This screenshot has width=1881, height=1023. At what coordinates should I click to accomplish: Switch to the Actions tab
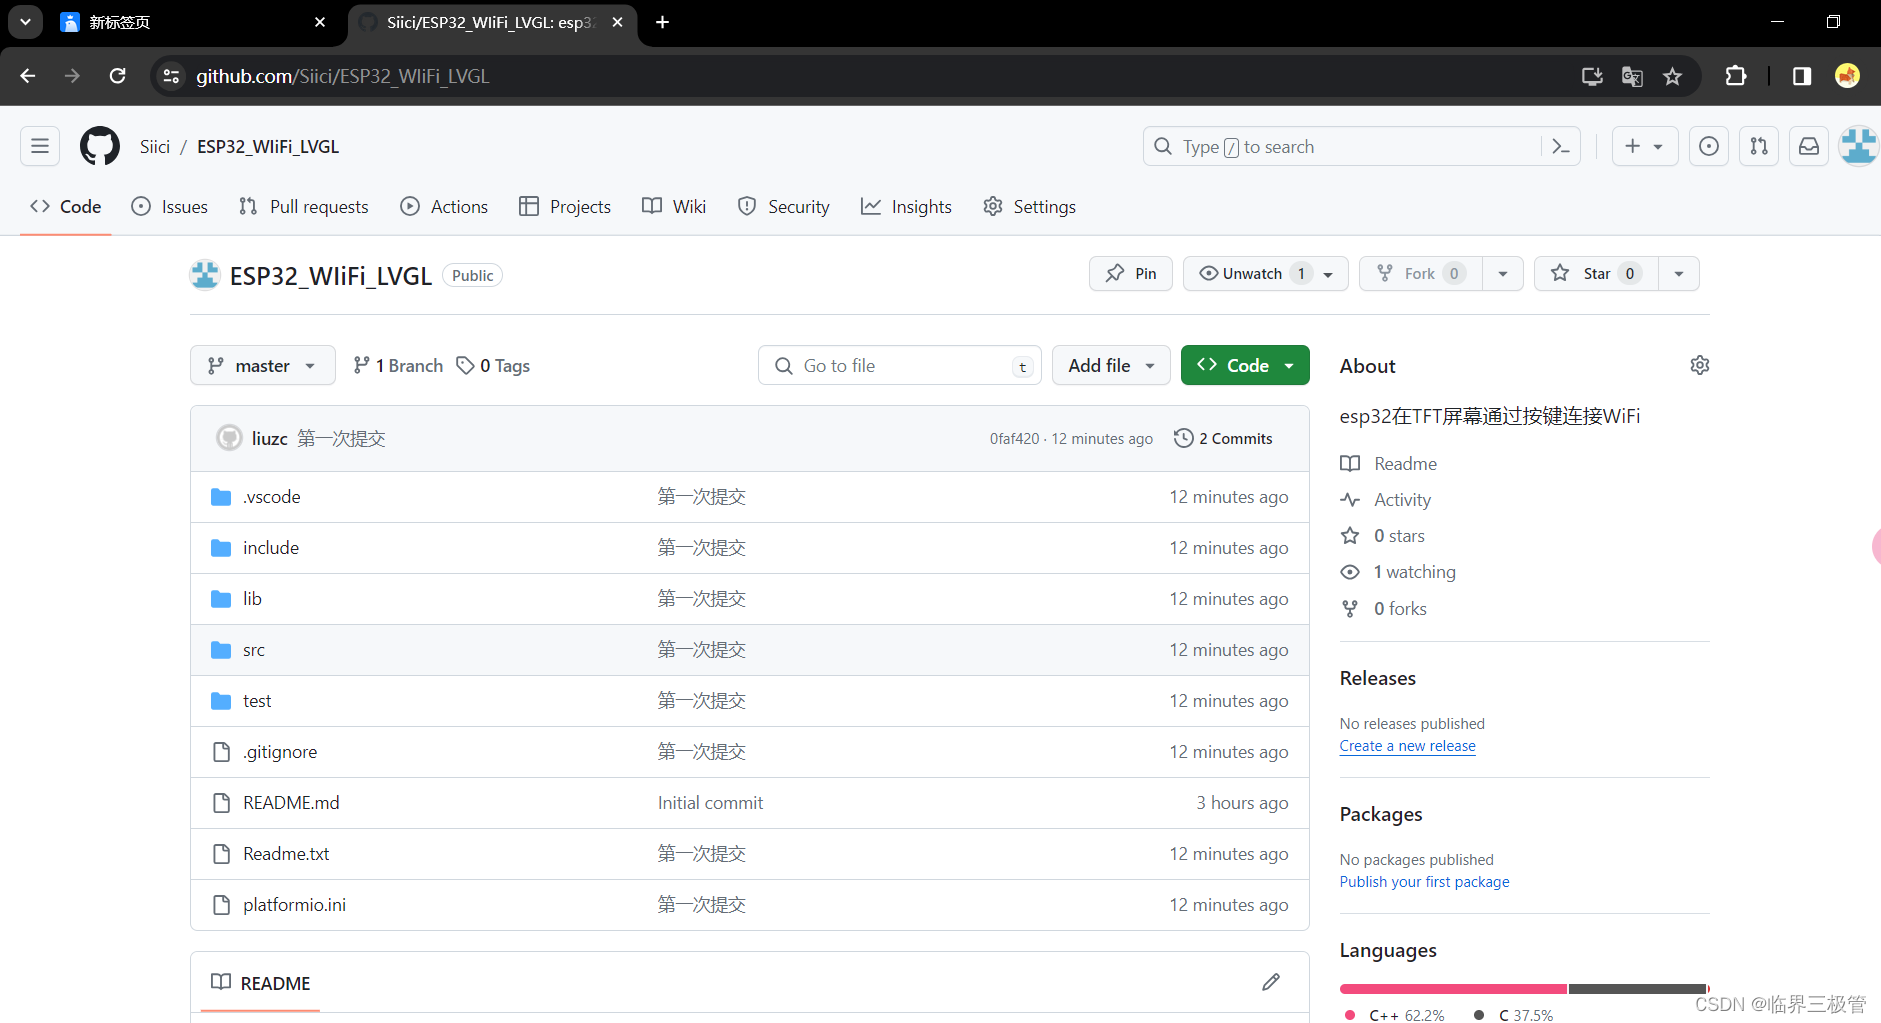coord(444,206)
